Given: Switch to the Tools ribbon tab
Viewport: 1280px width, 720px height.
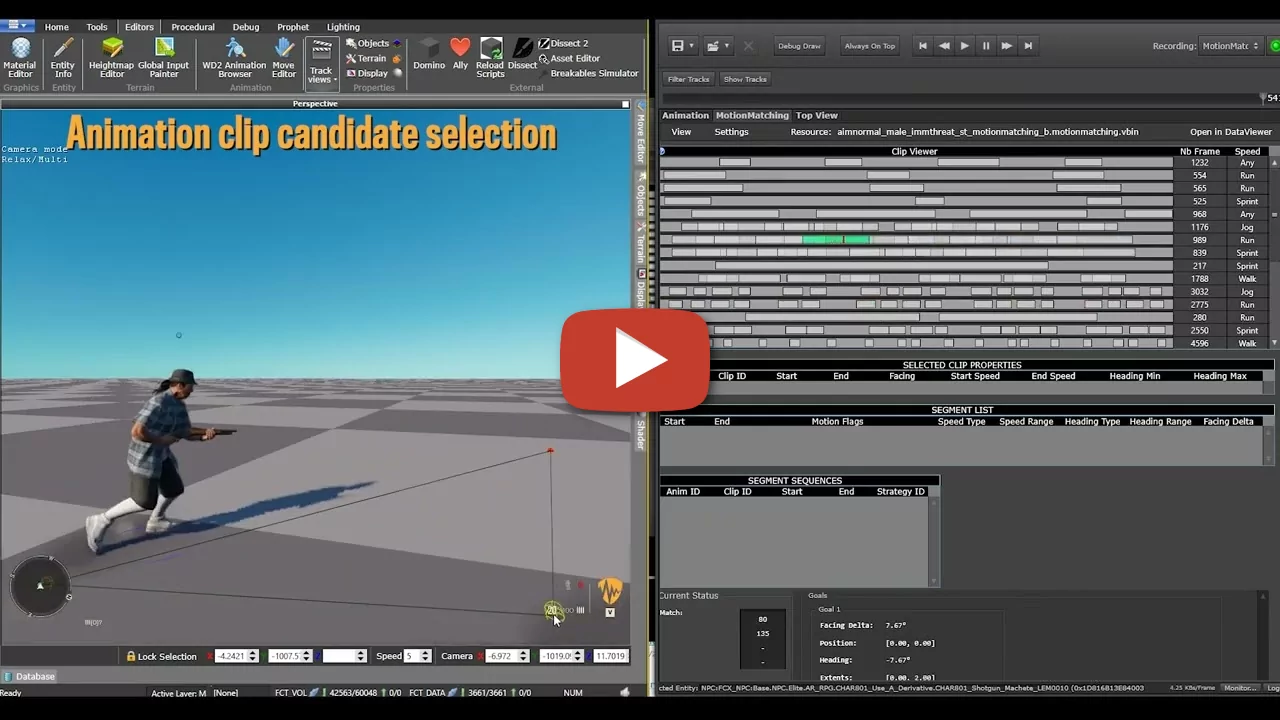Looking at the screenshot, I should 97,27.
